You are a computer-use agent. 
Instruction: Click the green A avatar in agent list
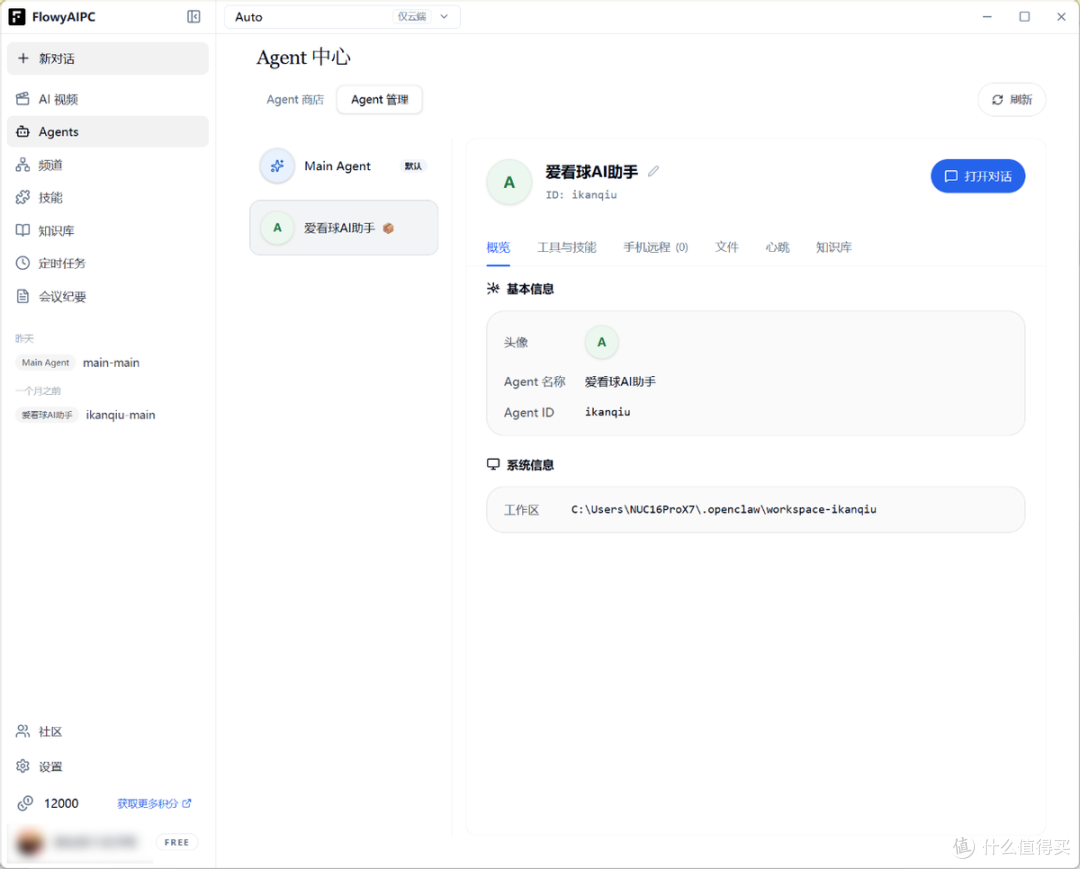(278, 228)
